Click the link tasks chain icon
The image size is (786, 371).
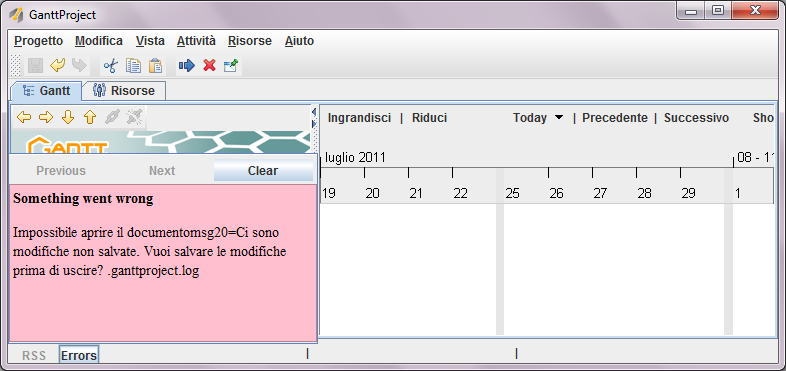coord(112,117)
